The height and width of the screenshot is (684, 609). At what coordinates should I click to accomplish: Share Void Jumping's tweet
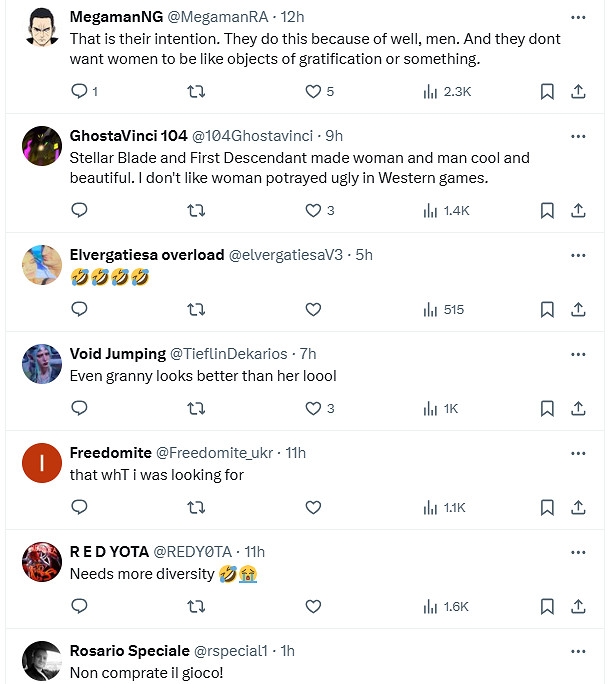tap(578, 408)
